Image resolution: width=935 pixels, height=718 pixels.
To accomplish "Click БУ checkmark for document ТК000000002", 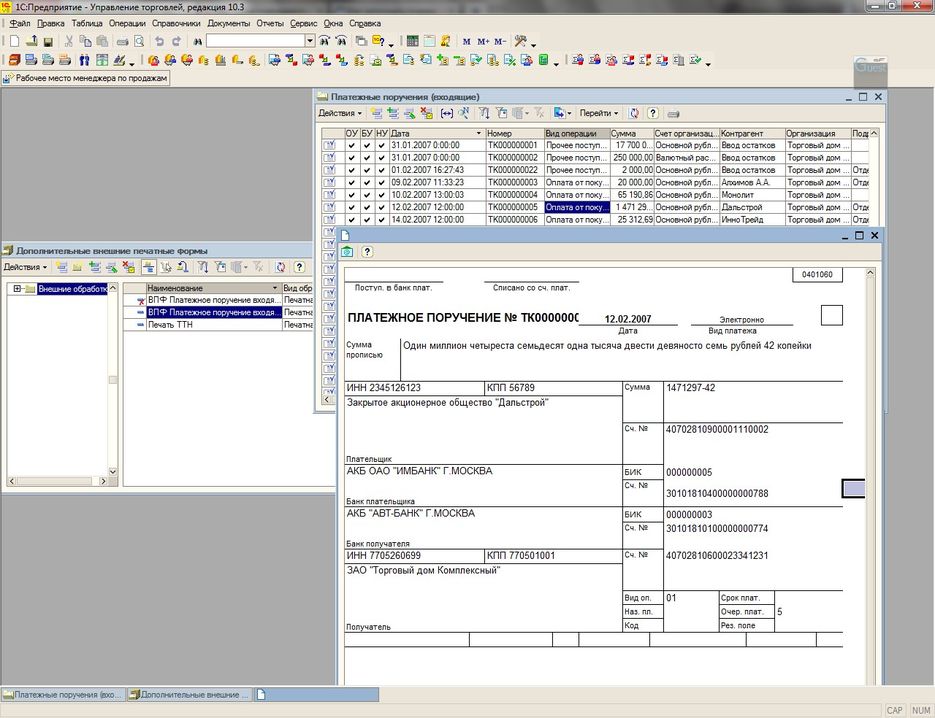I will pyautogui.click(x=367, y=158).
